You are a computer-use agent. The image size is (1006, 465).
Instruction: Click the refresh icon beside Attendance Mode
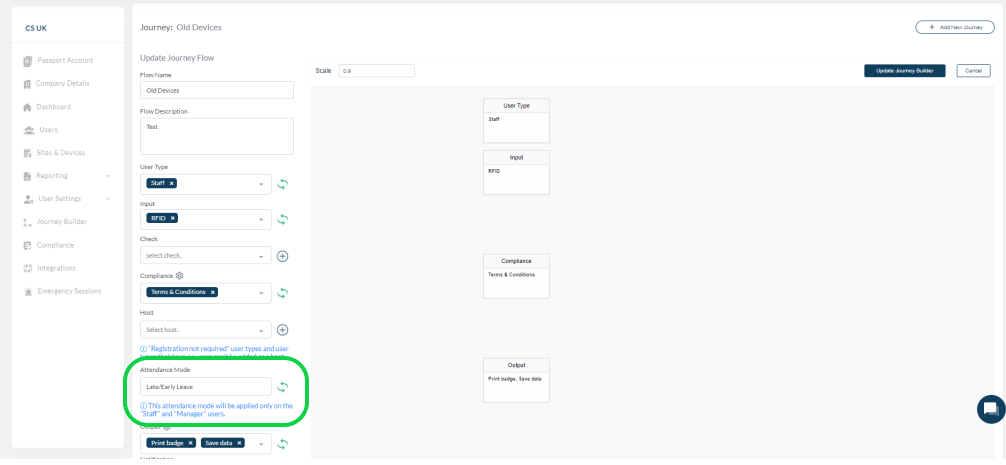point(282,387)
